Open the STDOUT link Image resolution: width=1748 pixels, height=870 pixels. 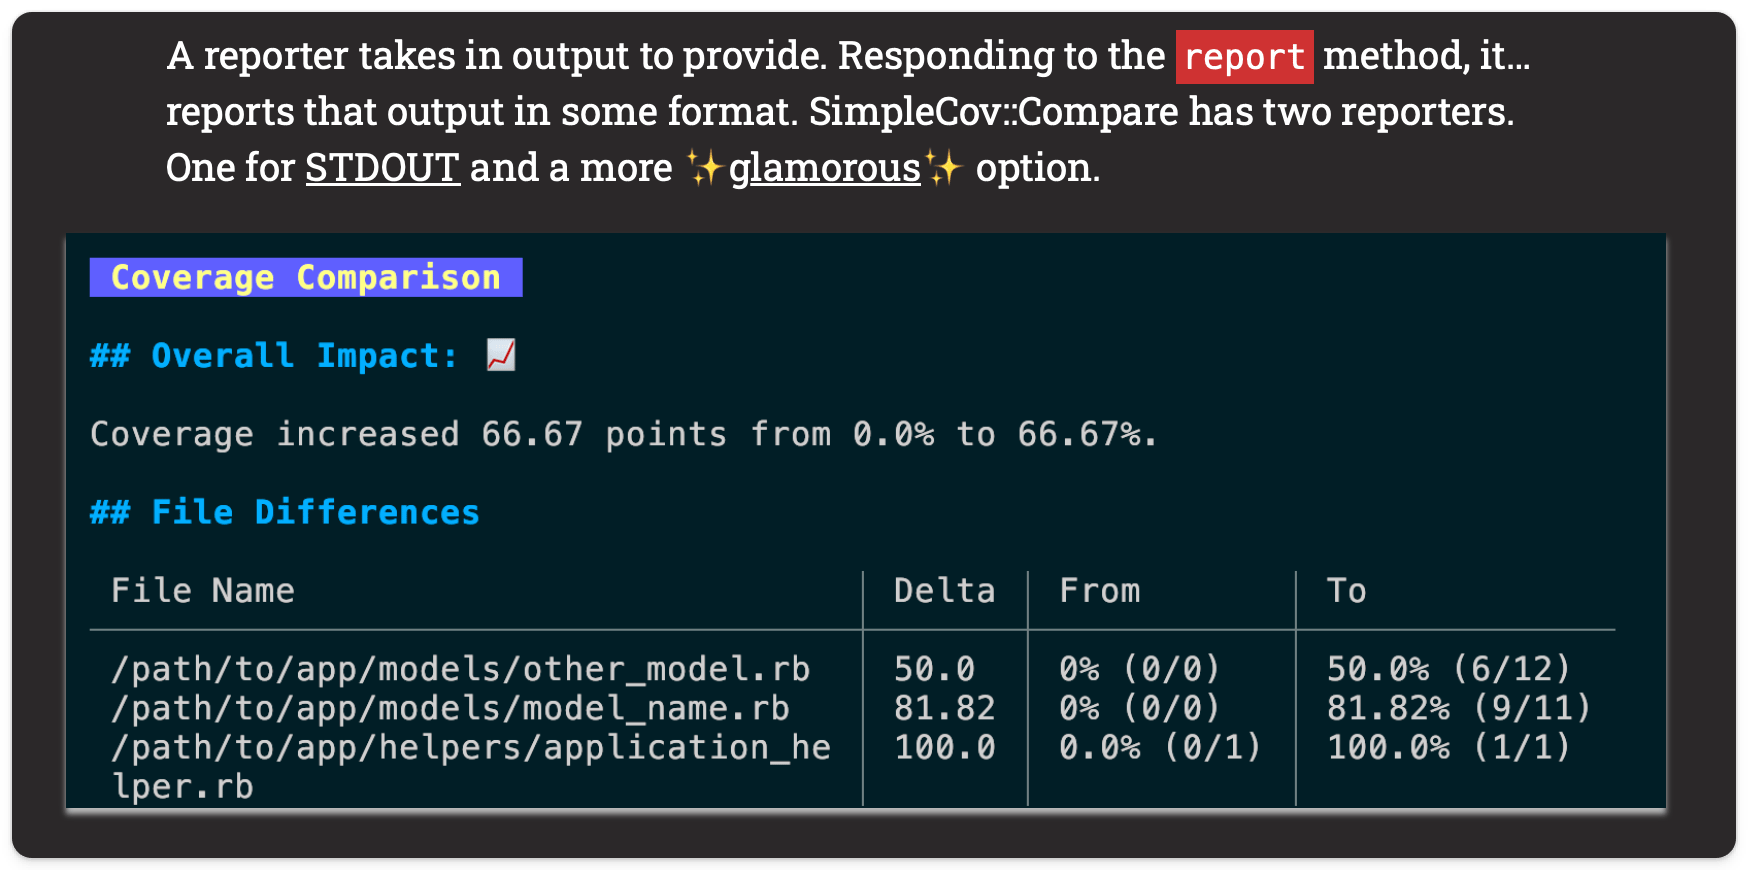click(382, 168)
